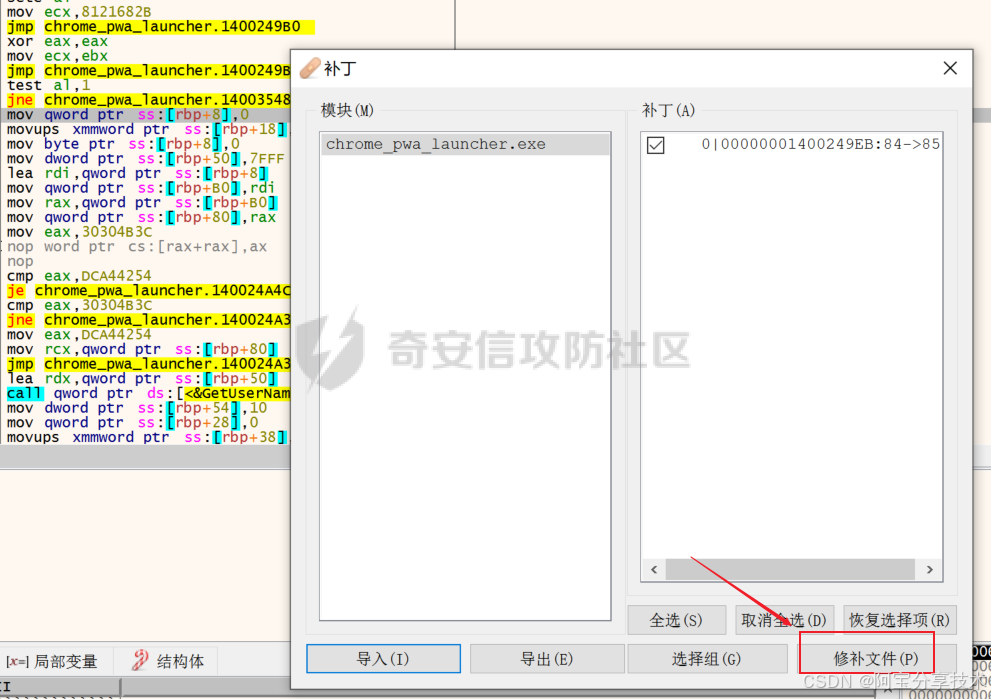Click the 恢复选择项(R) button

point(899,620)
